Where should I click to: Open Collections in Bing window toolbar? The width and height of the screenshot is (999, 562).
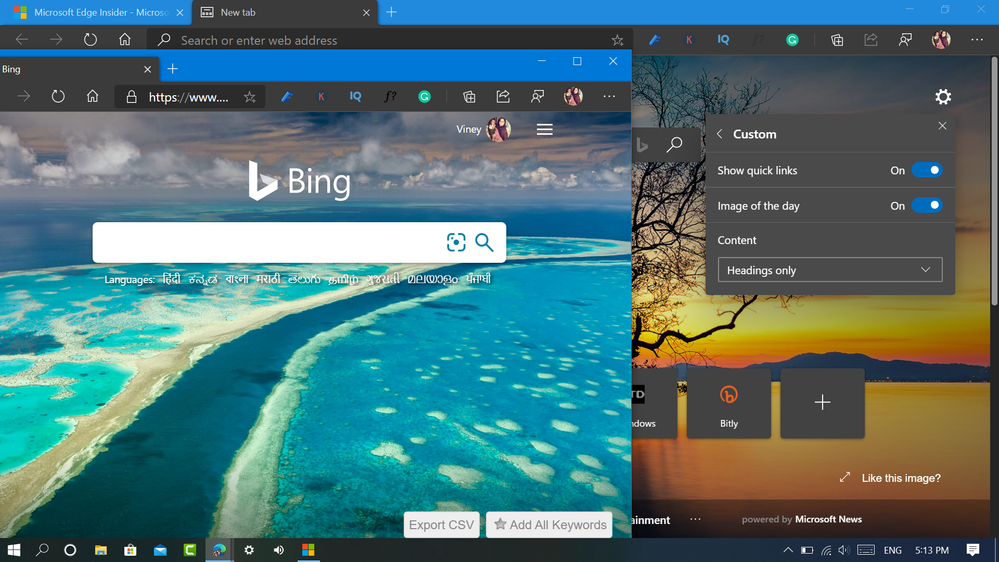point(470,96)
